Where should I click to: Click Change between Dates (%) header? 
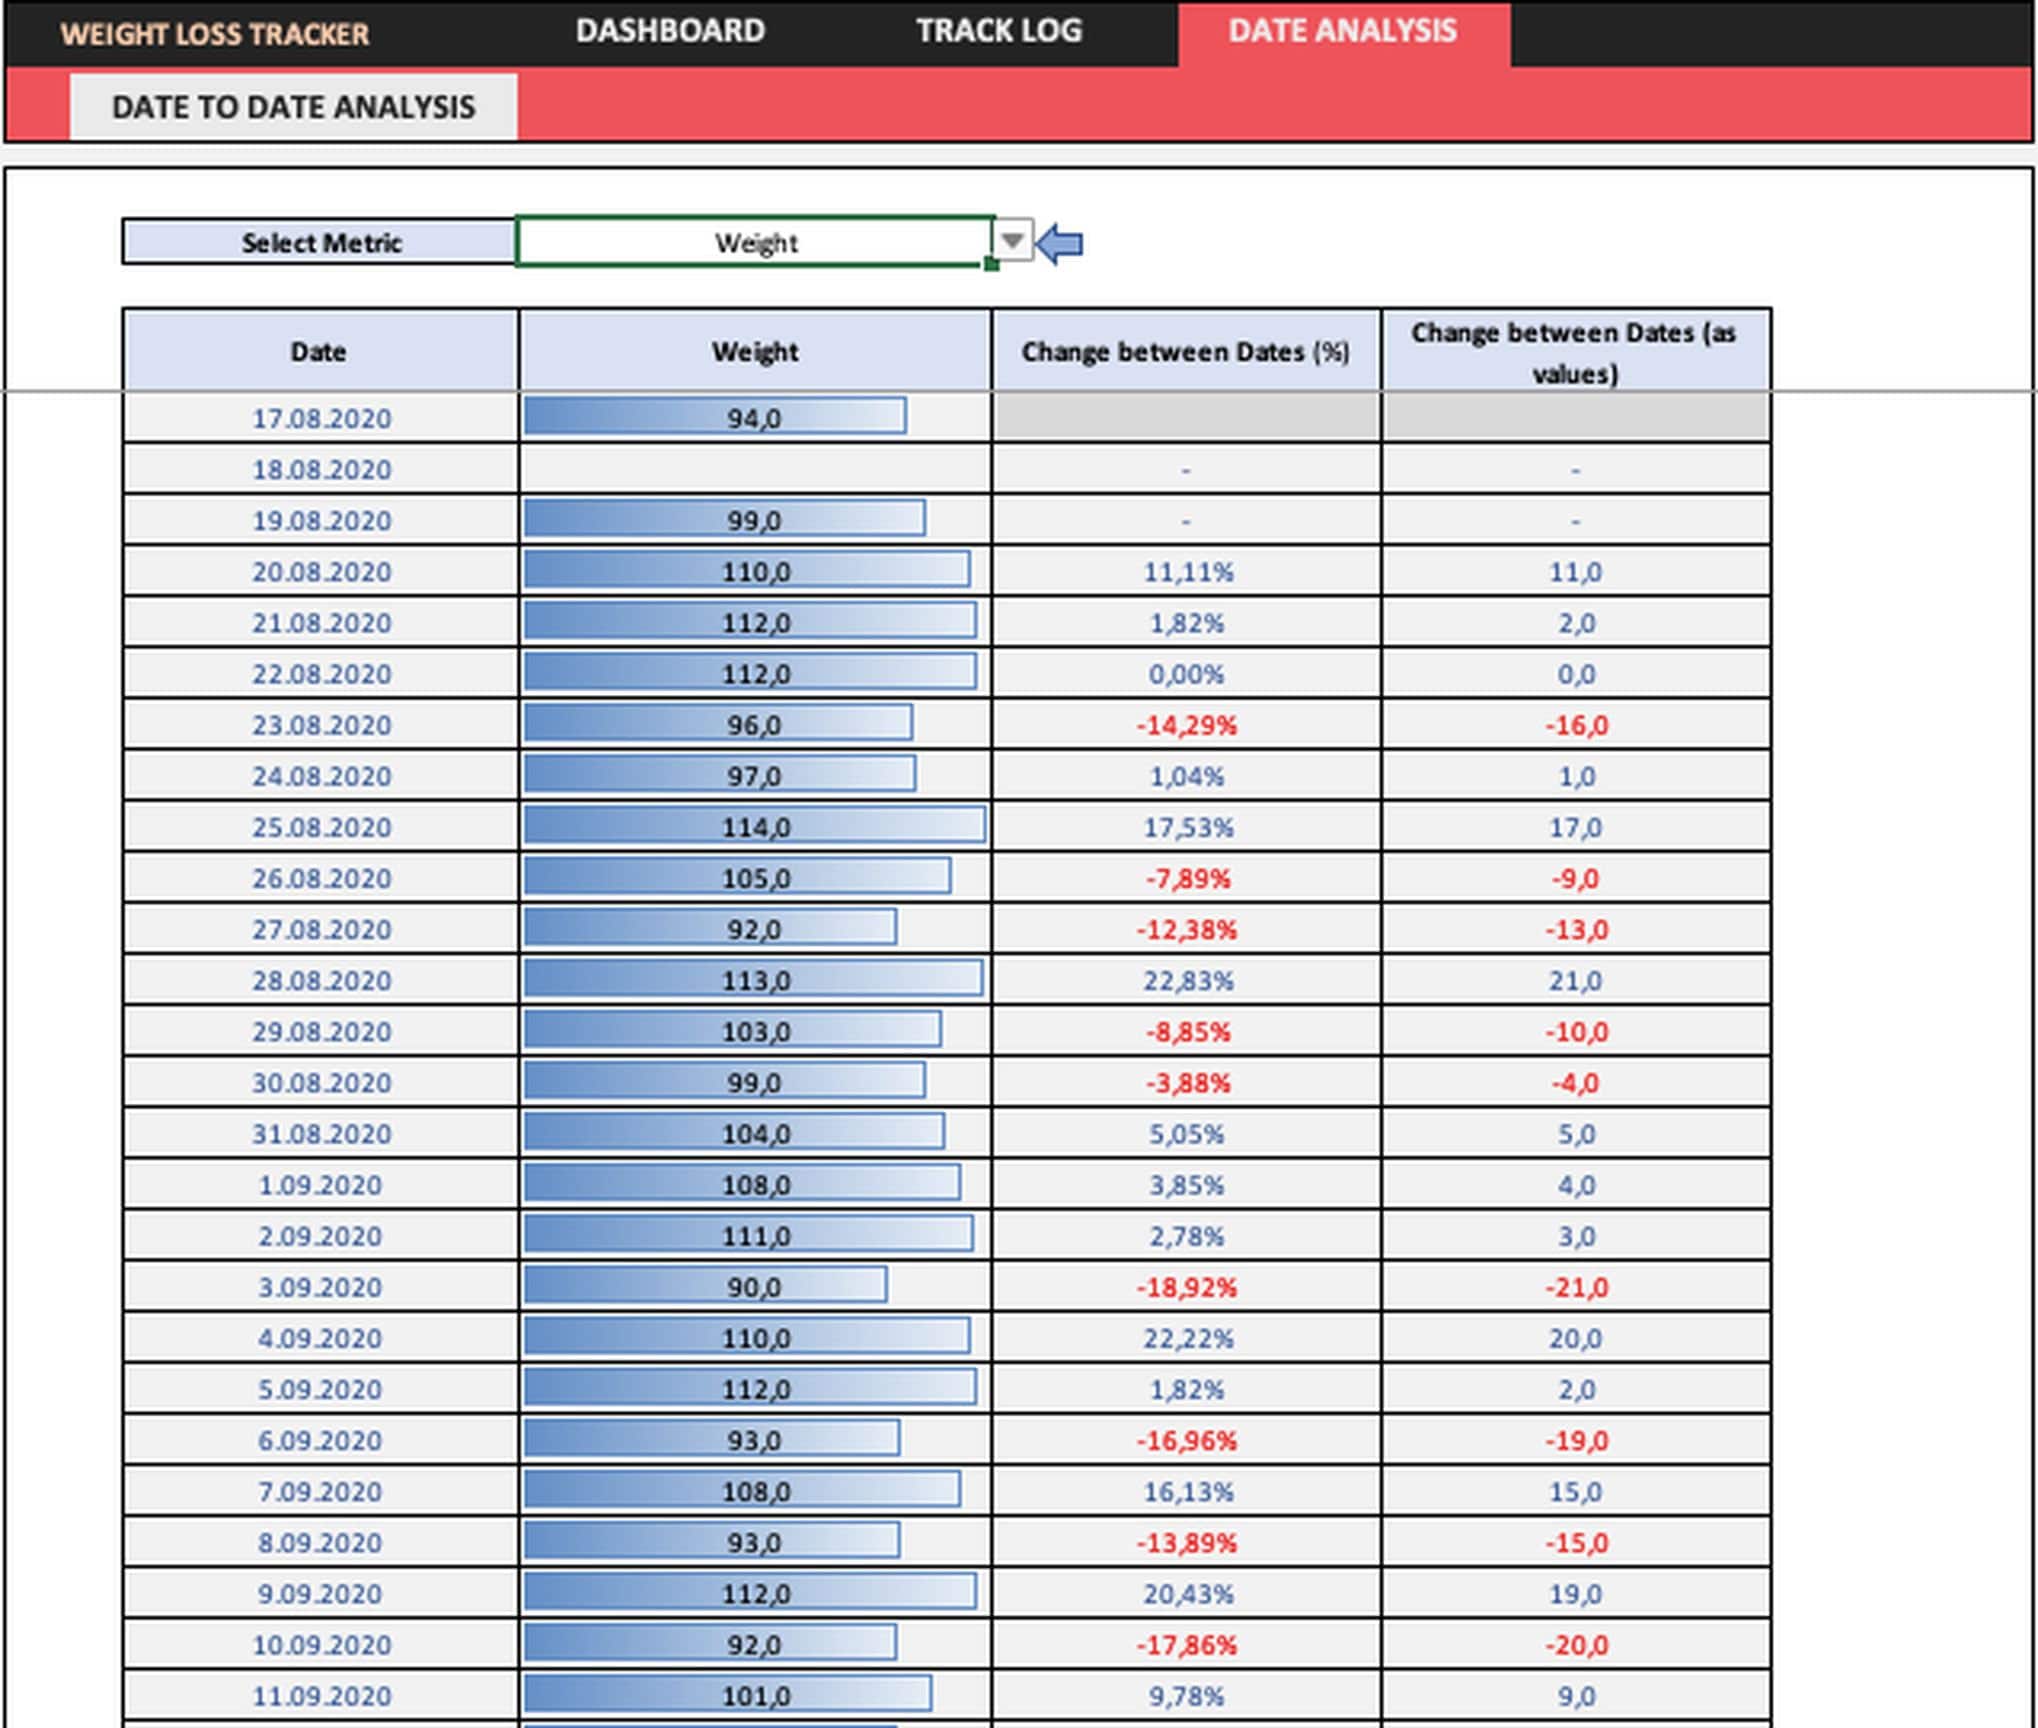1186,351
